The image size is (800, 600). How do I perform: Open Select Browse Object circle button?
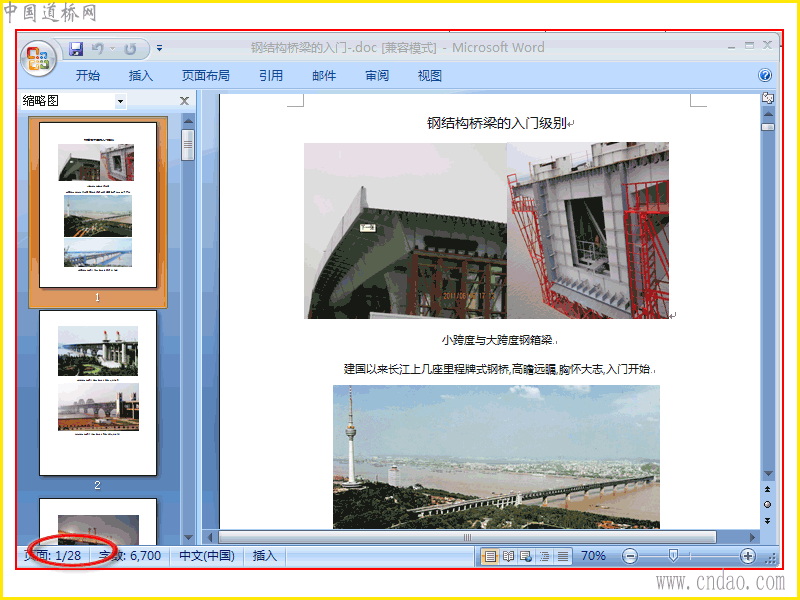[x=767, y=505]
